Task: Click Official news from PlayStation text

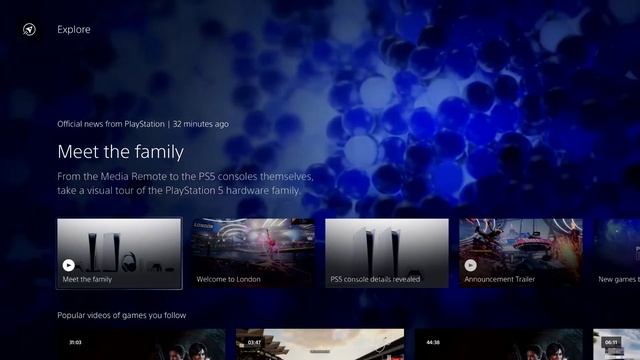Action: (x=111, y=124)
